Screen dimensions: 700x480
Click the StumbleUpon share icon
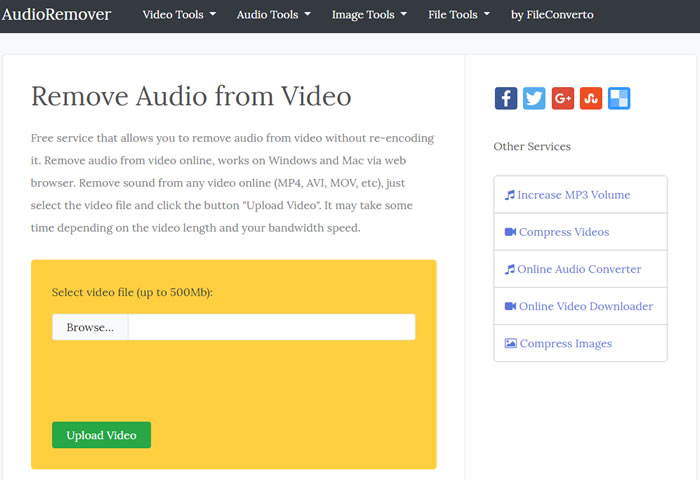pyautogui.click(x=591, y=98)
